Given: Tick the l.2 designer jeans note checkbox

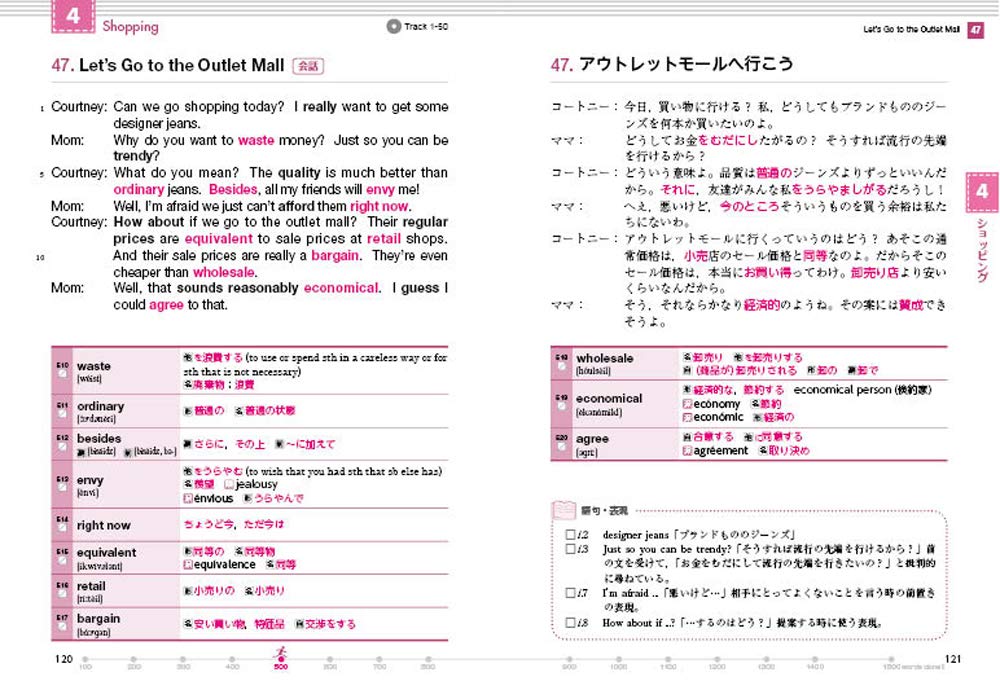Looking at the screenshot, I should (571, 534).
